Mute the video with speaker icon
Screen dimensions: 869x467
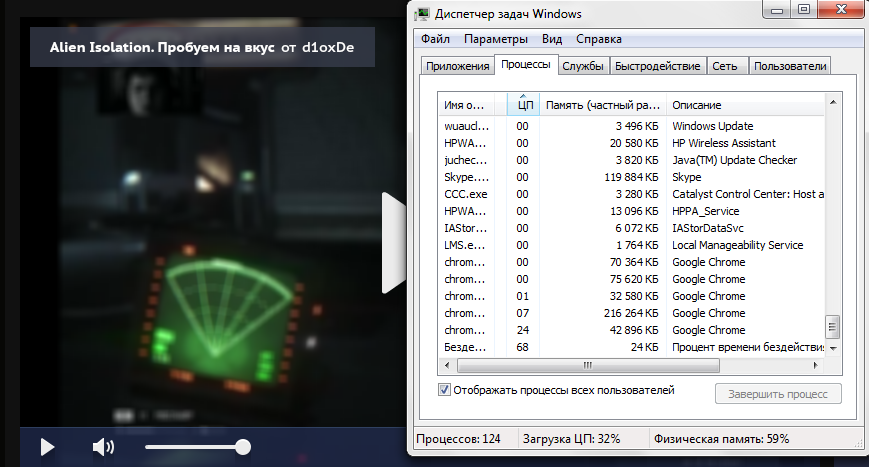(x=103, y=447)
